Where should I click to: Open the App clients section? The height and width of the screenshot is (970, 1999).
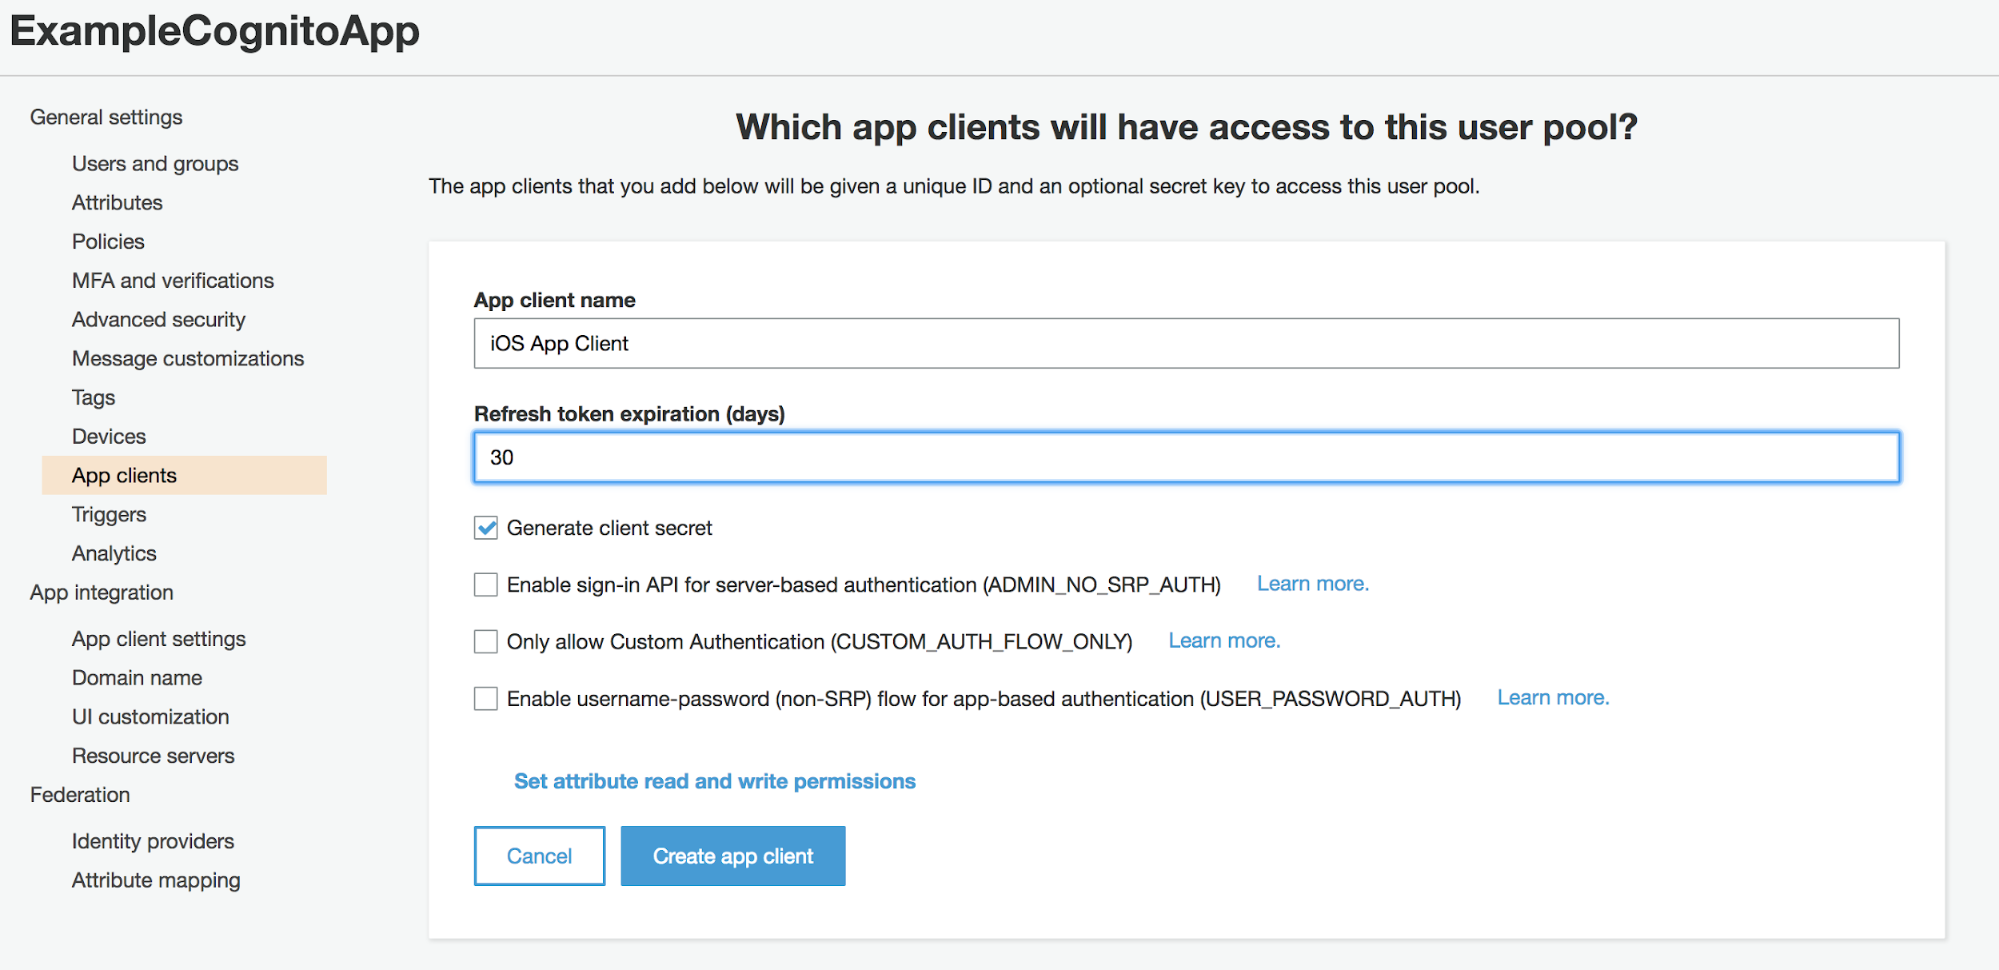[x=124, y=475]
